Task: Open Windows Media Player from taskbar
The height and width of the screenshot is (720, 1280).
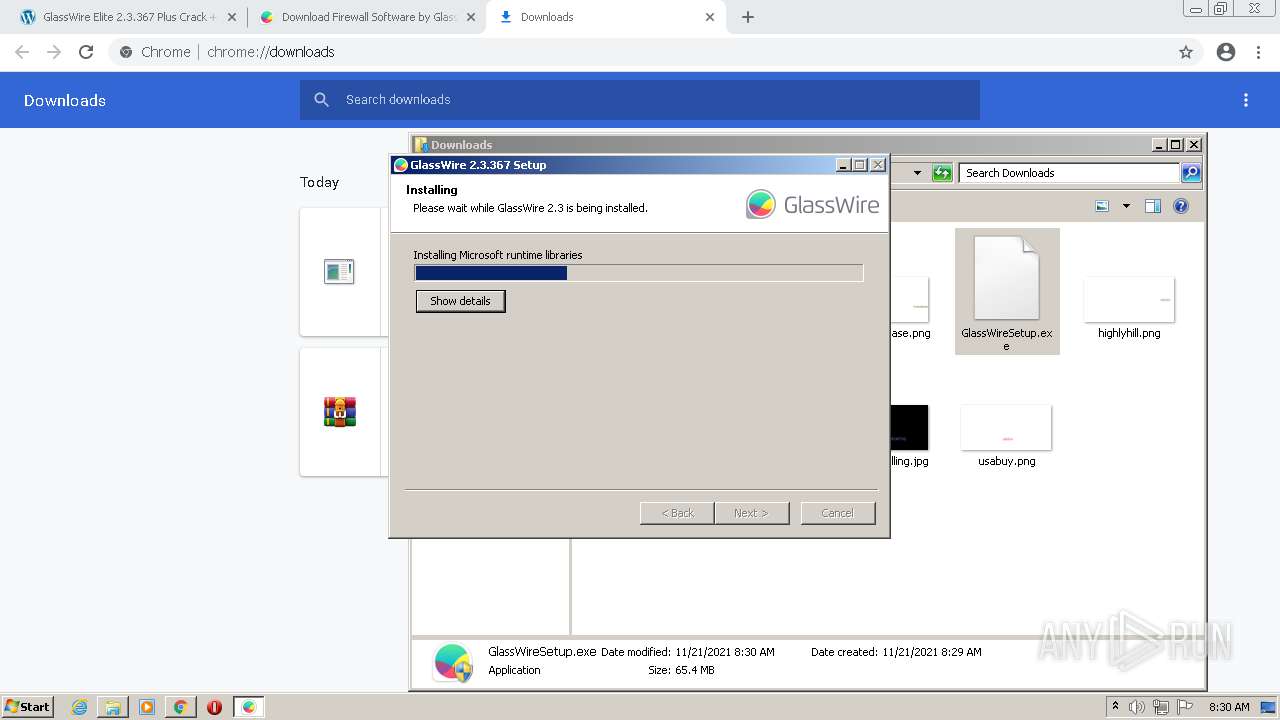Action: [147, 707]
